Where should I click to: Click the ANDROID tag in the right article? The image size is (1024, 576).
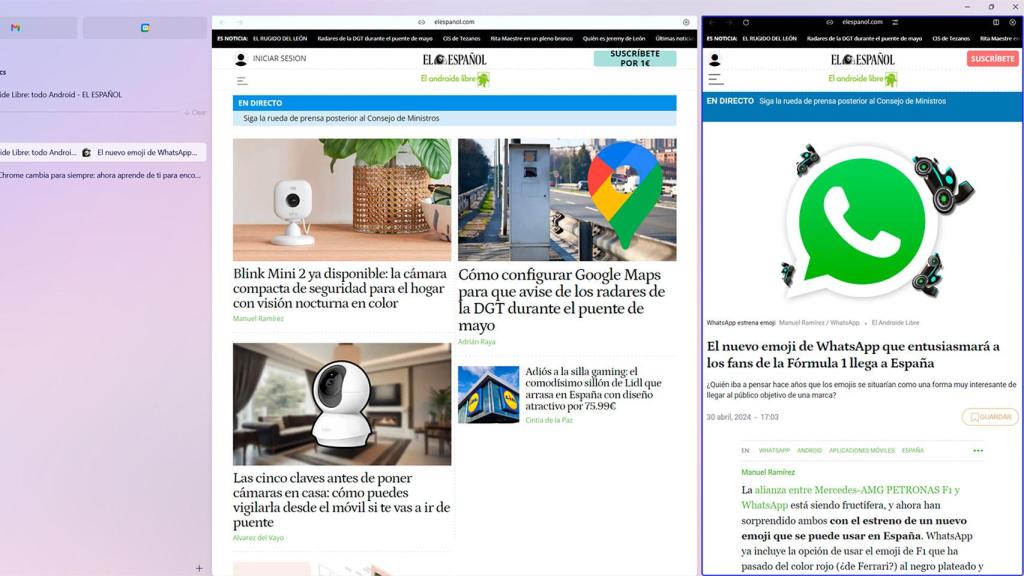click(x=809, y=451)
